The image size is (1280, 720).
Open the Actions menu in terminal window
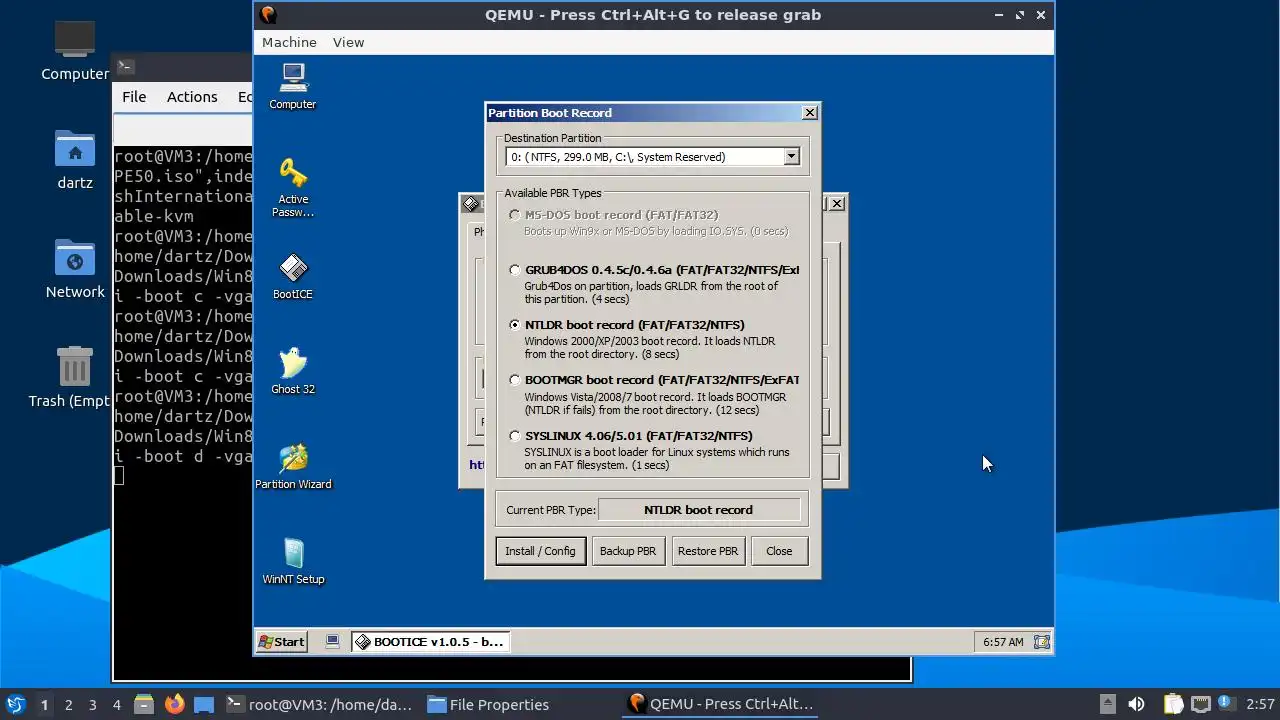click(192, 97)
